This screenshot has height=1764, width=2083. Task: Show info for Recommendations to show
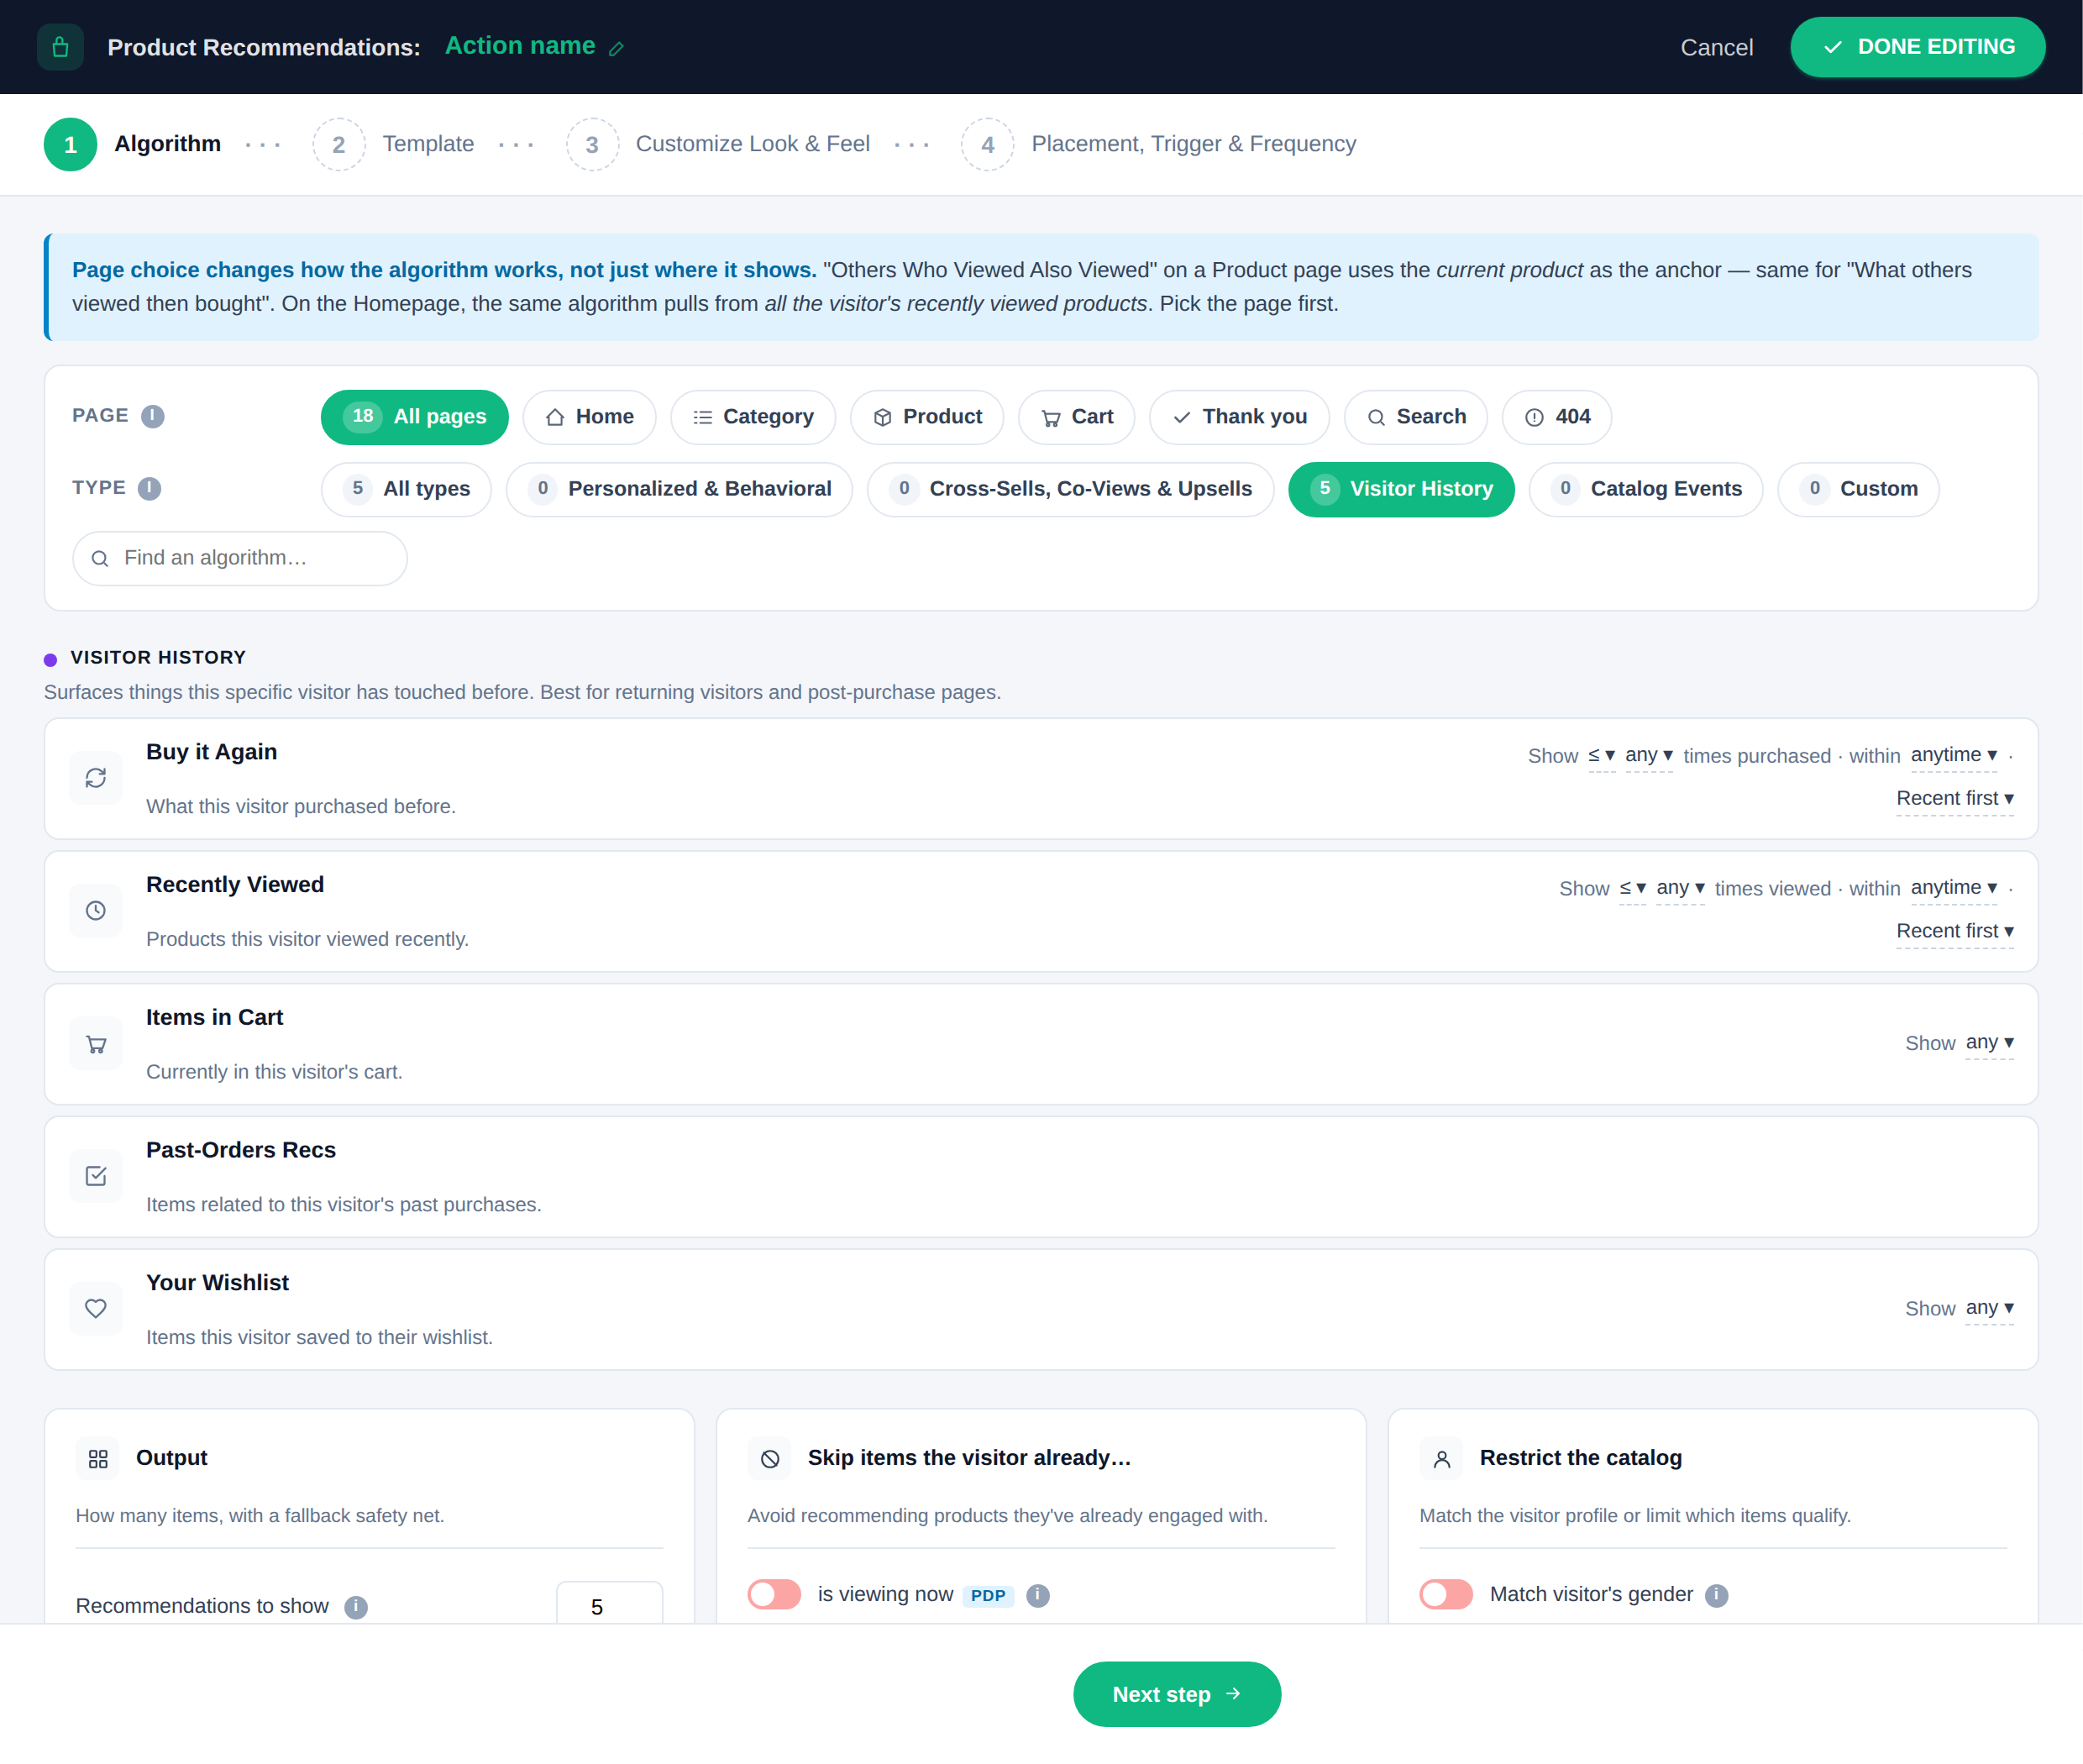[x=356, y=1607]
